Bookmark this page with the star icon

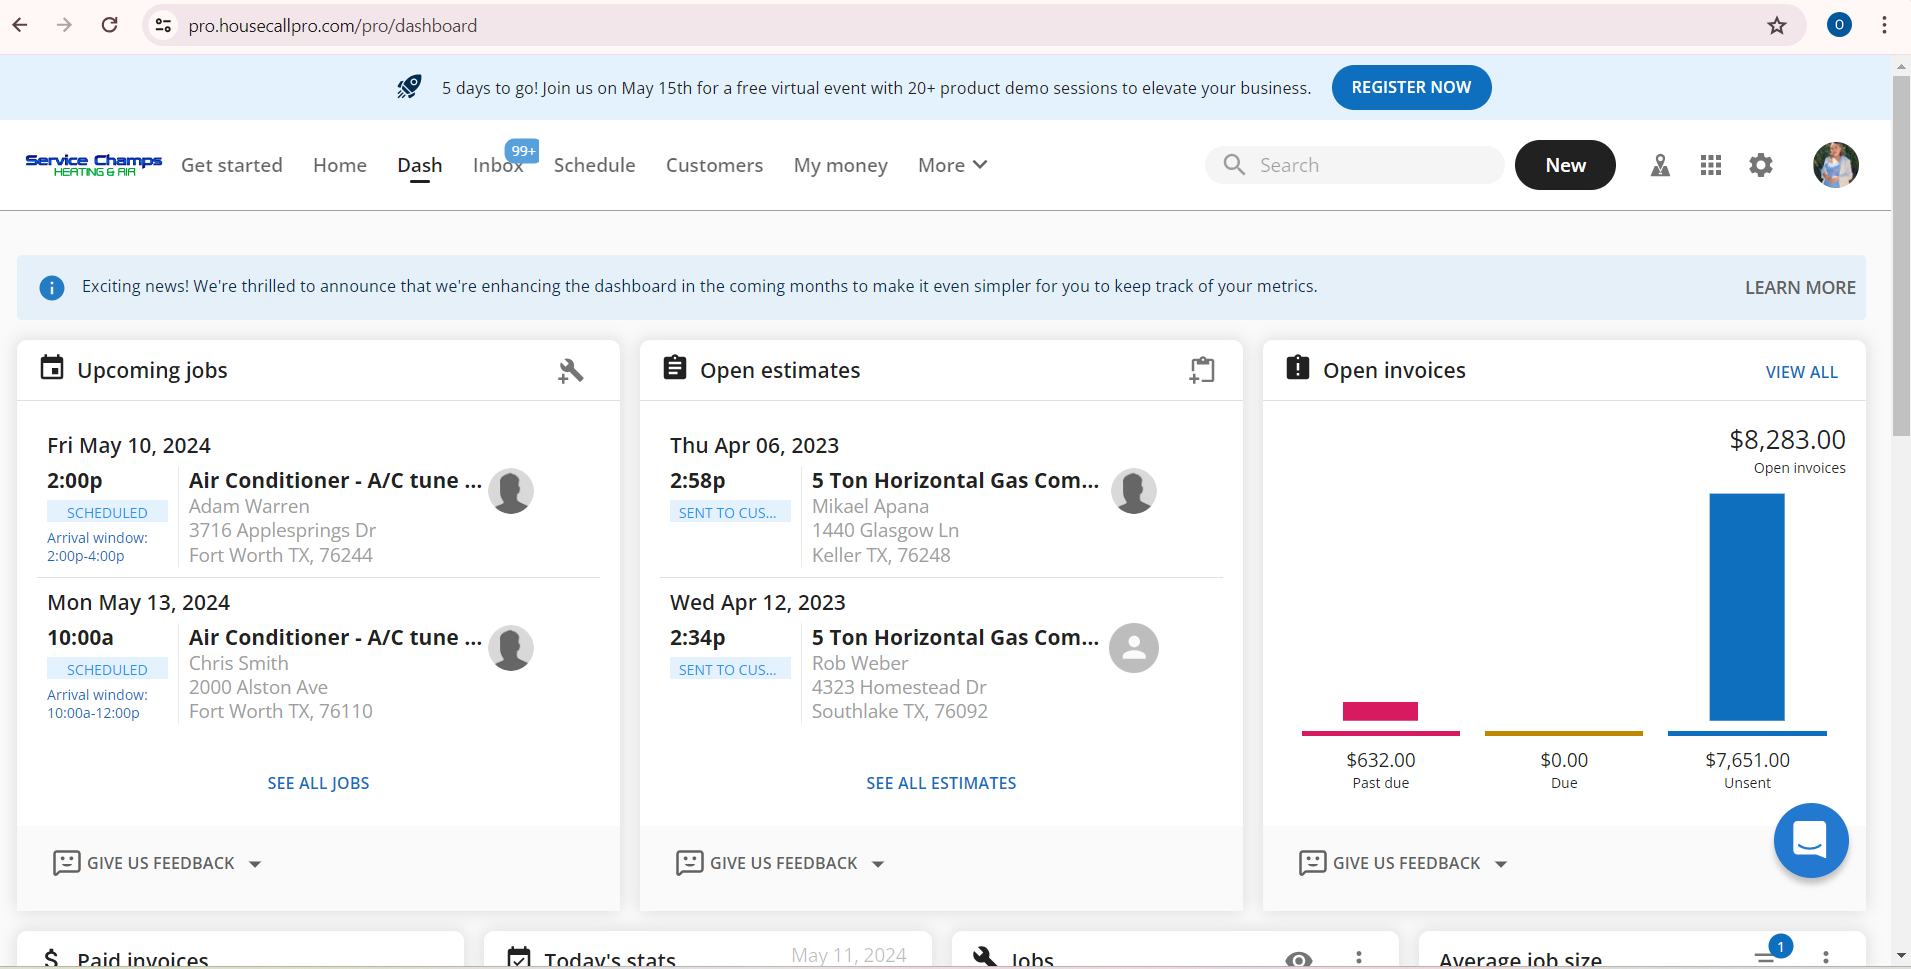click(x=1777, y=26)
